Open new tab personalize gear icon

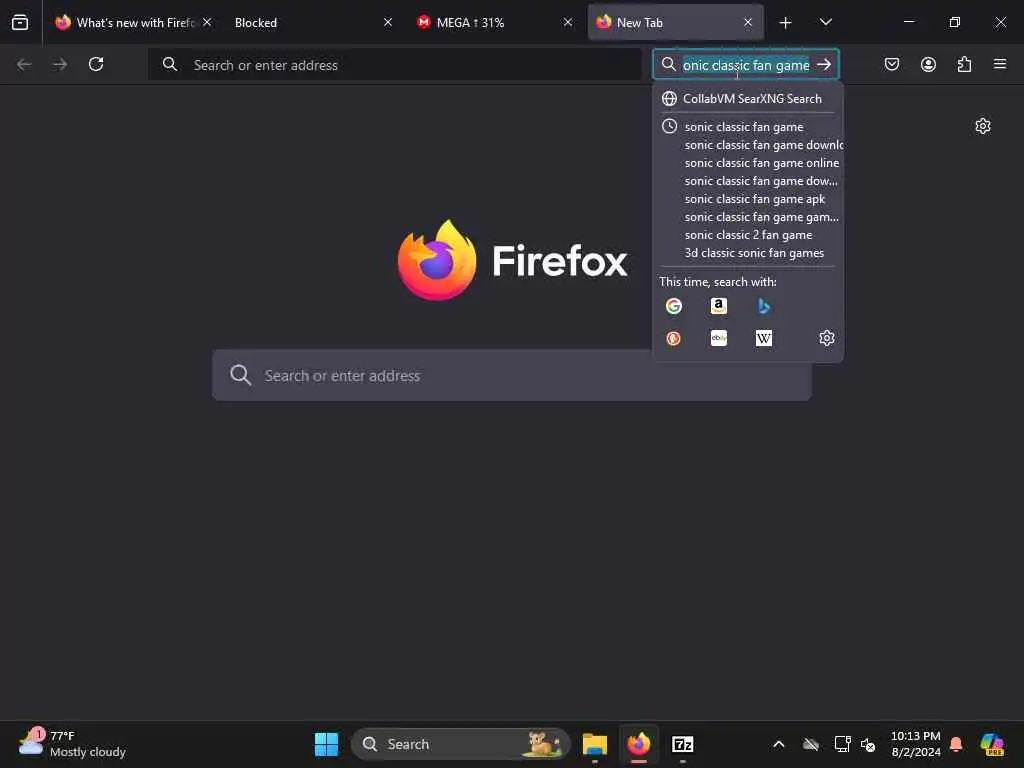[x=983, y=126]
